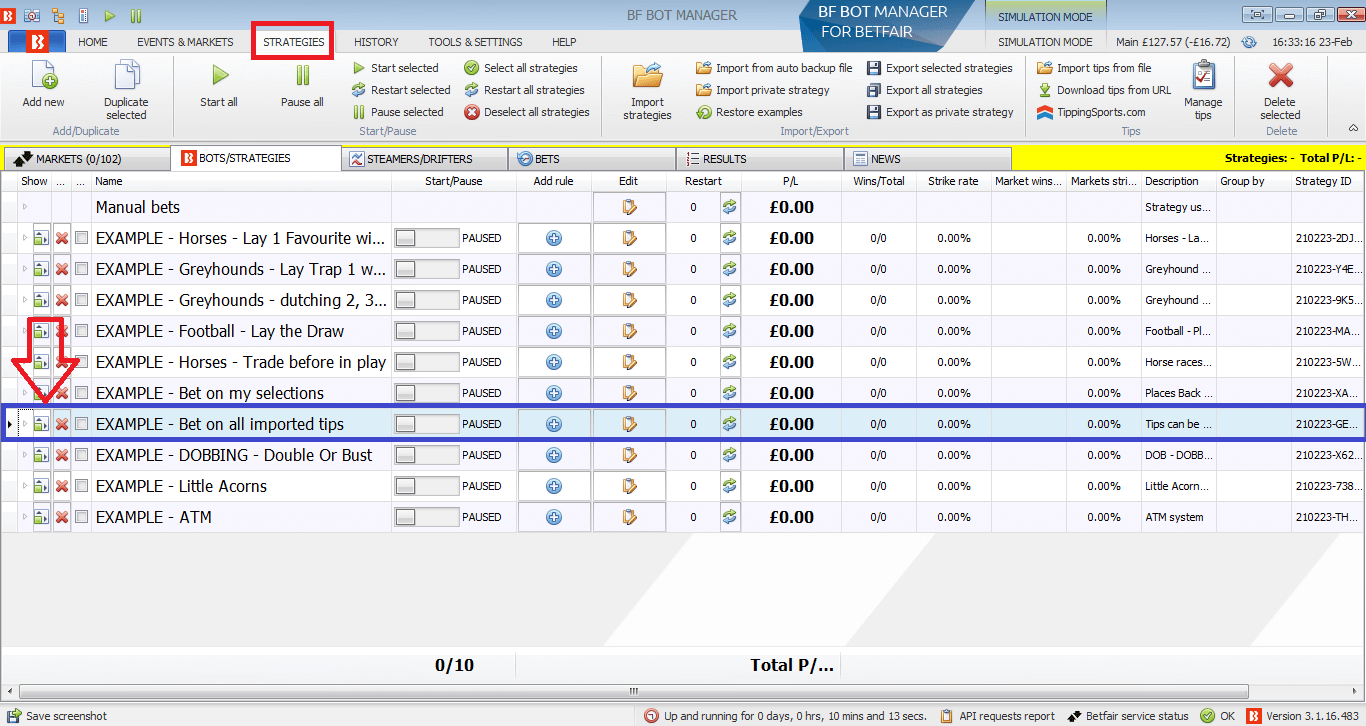Open EVENTS & MARKETS ribbon tab
Viewport: 1366px width, 726px height.
[185, 42]
